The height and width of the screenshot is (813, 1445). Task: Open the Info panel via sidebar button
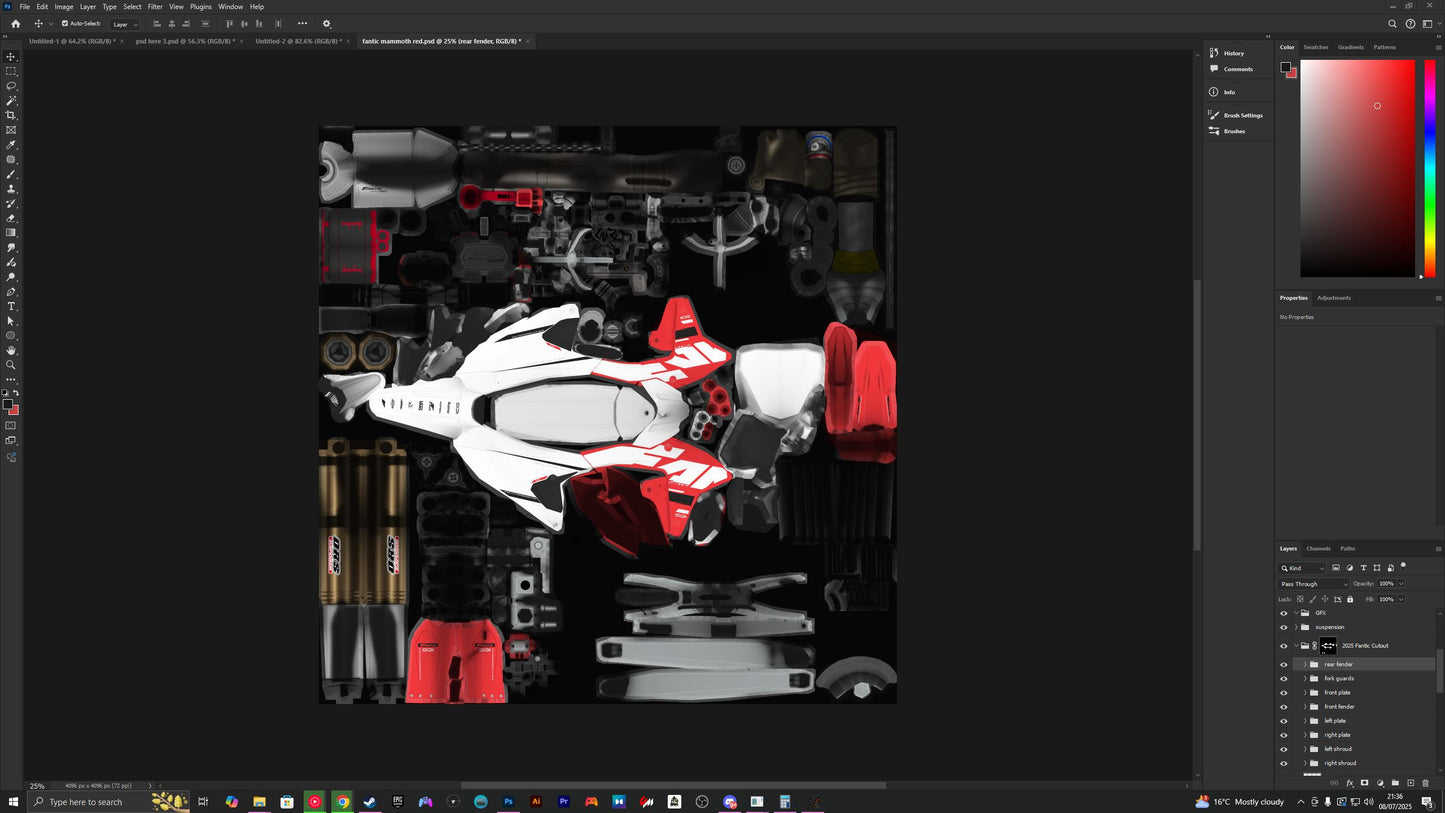pyautogui.click(x=1228, y=91)
